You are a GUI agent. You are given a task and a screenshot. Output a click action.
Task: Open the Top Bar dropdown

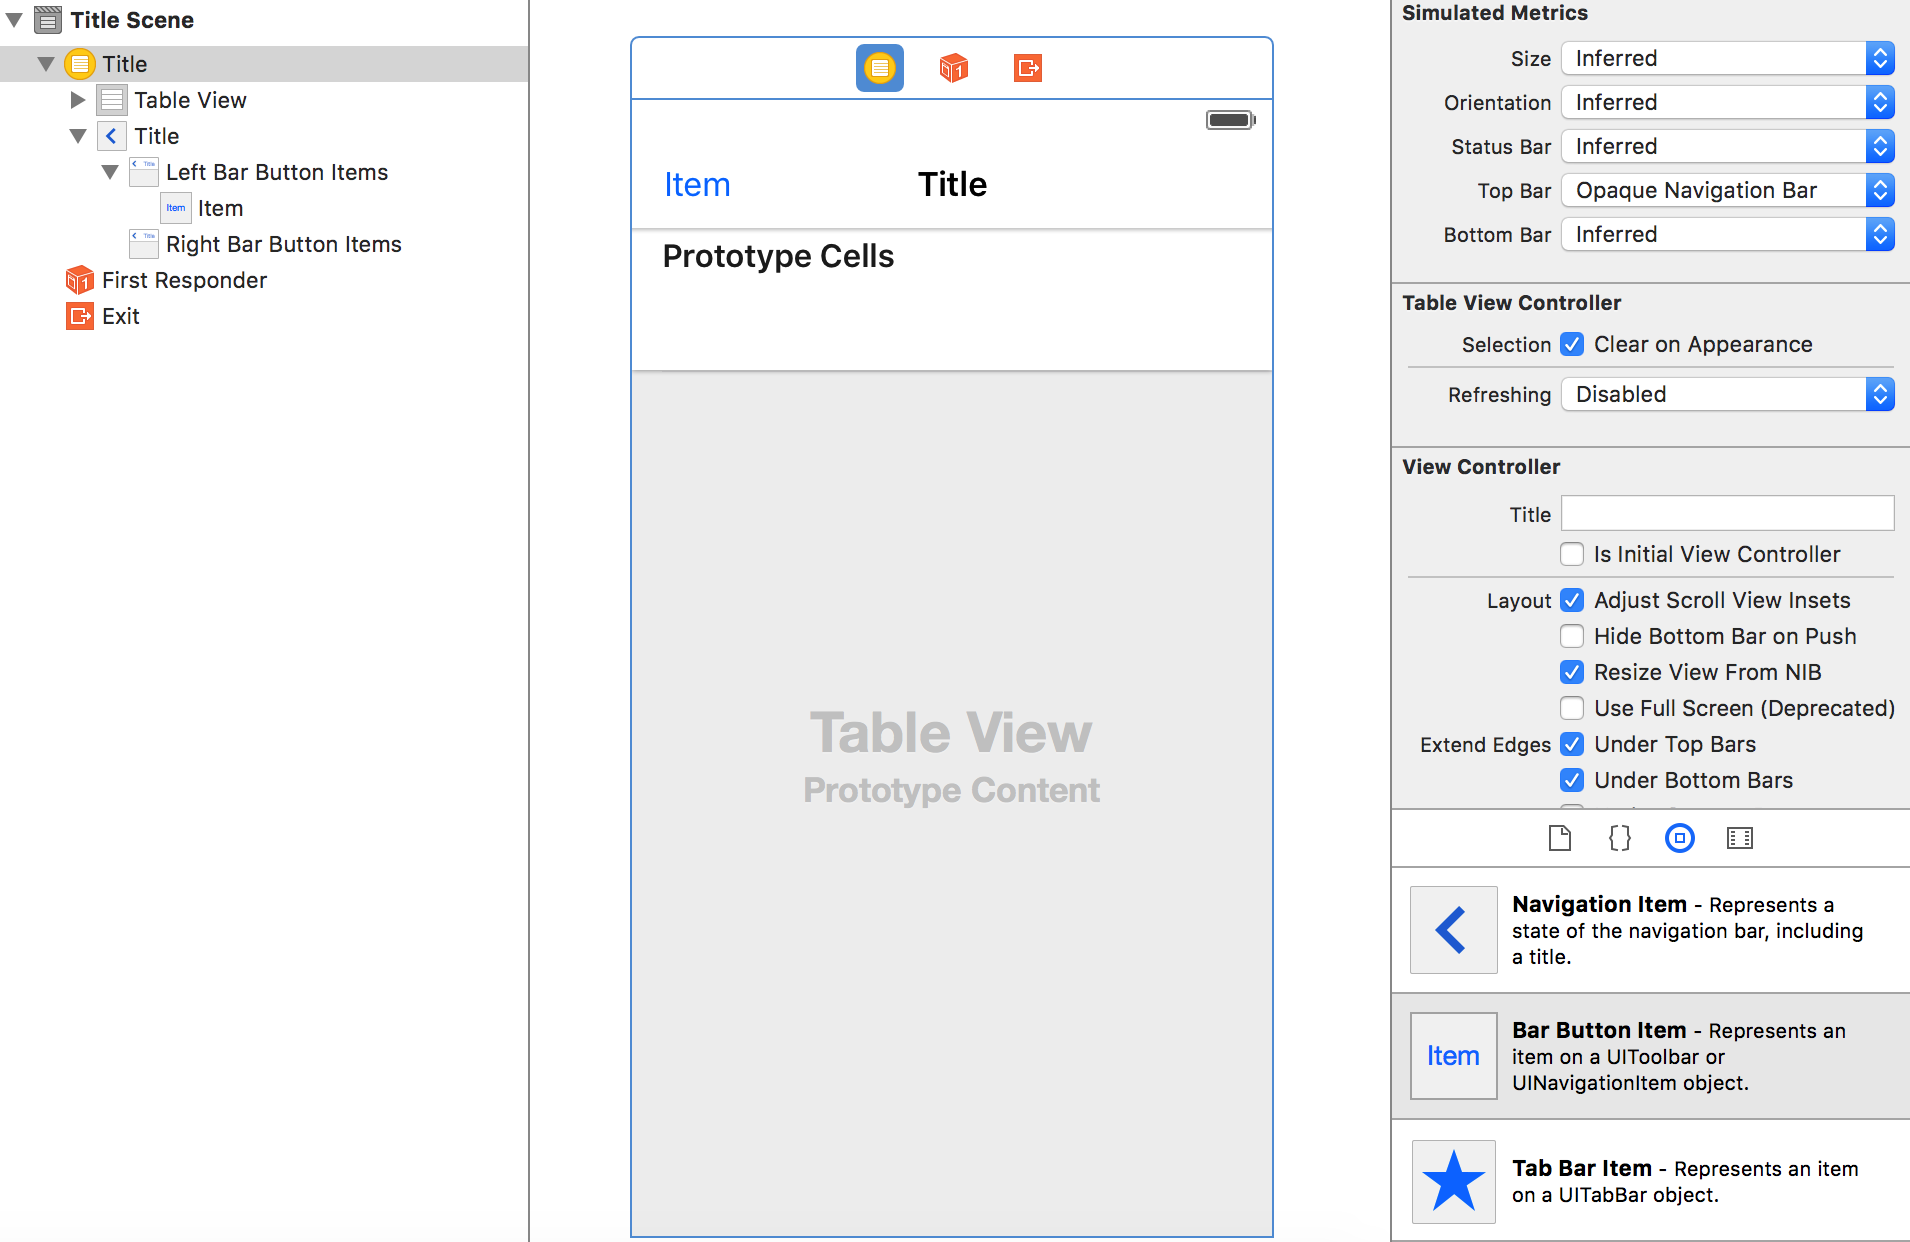click(1726, 190)
